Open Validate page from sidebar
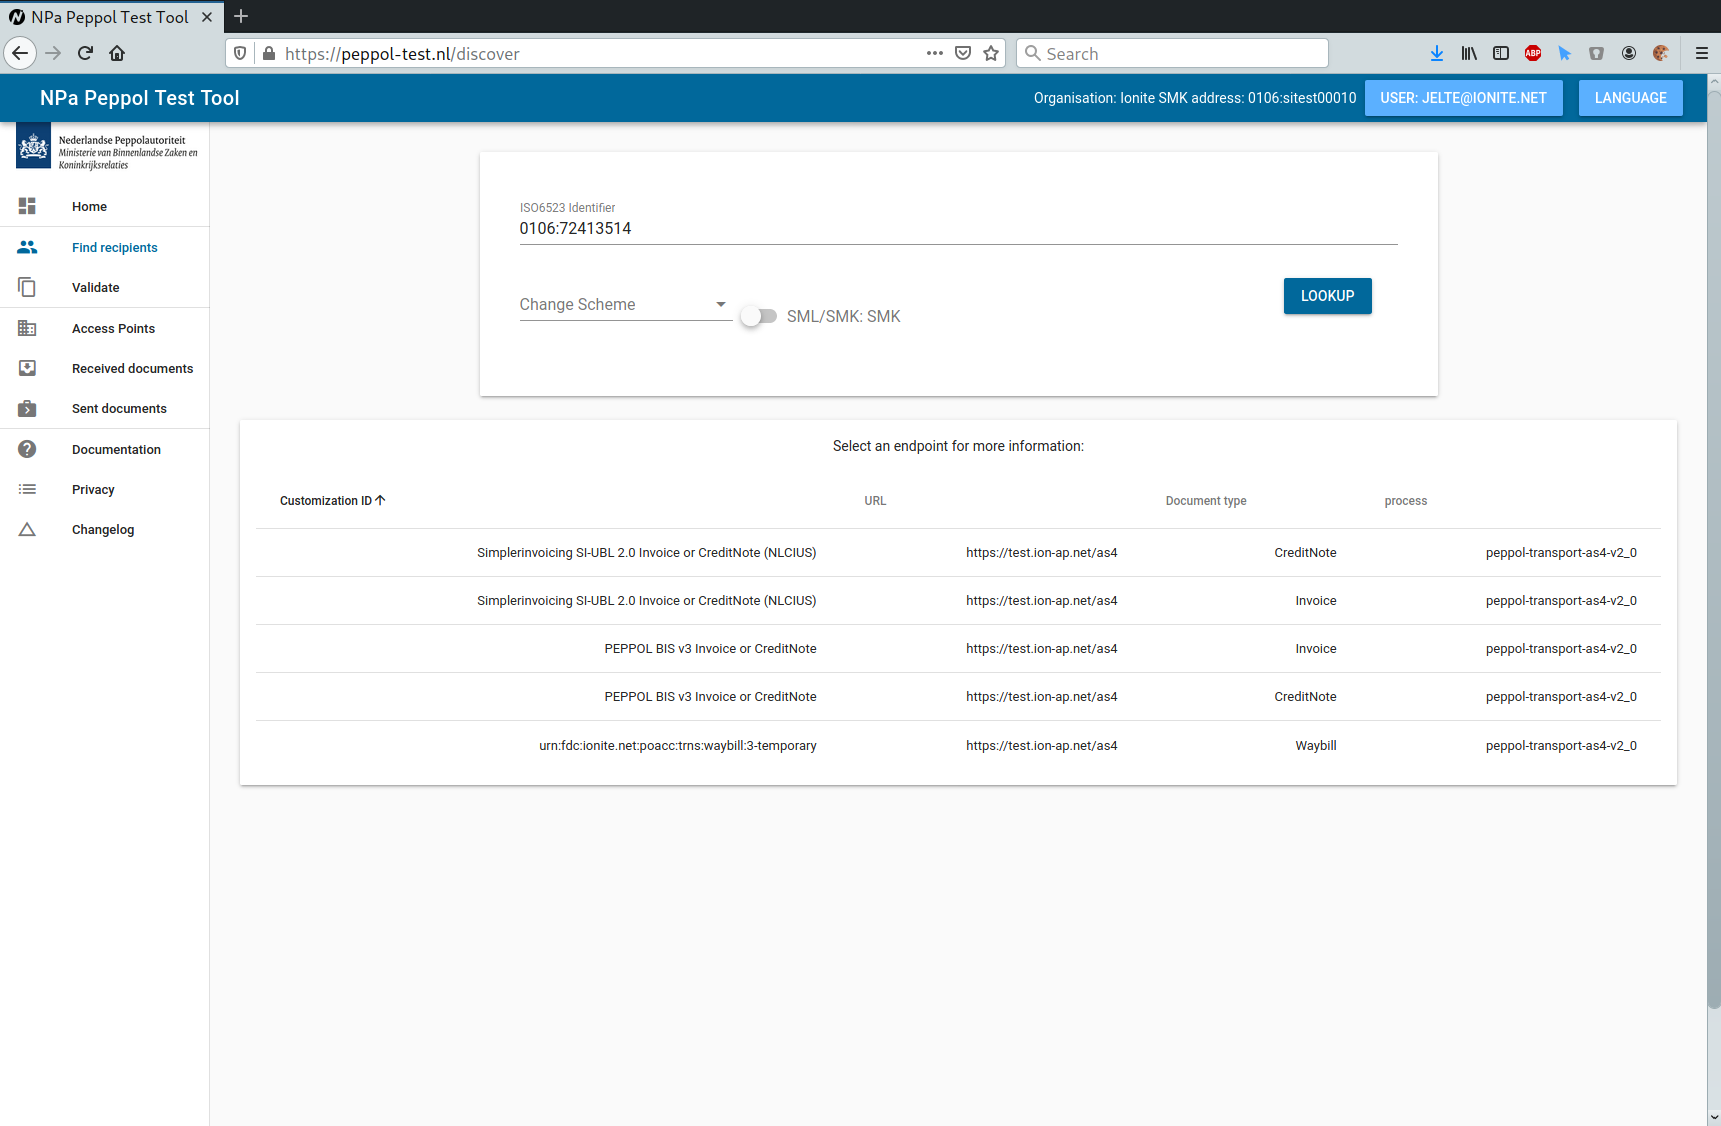1721x1126 pixels. point(105,287)
